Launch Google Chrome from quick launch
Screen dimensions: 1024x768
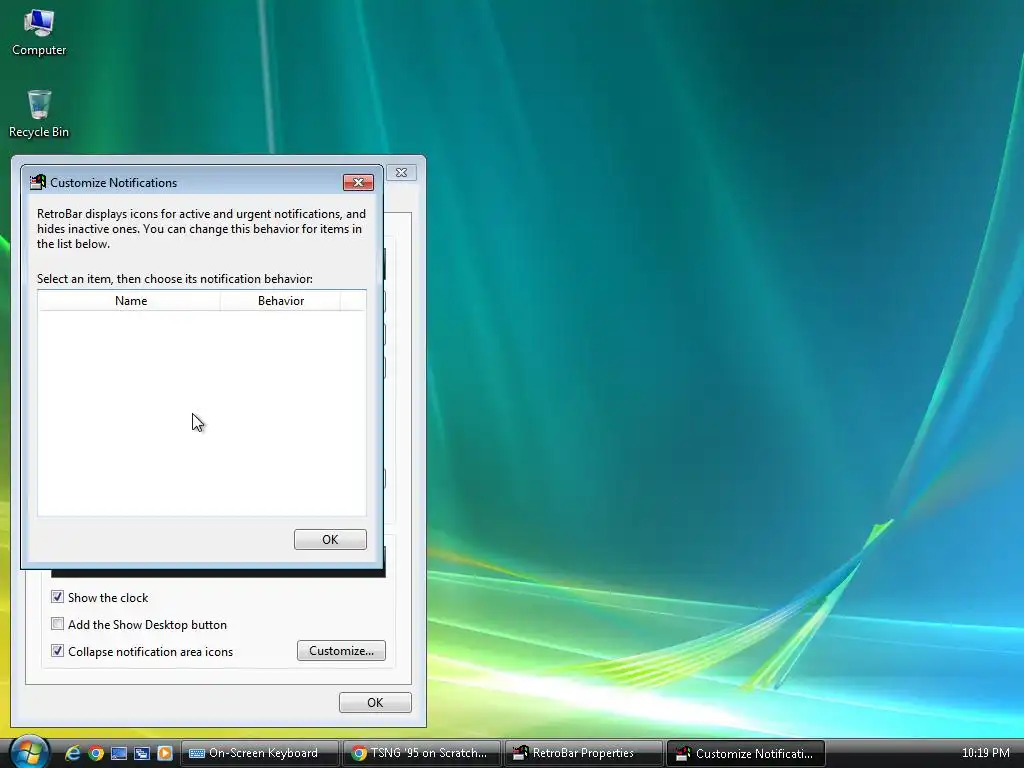(96, 753)
